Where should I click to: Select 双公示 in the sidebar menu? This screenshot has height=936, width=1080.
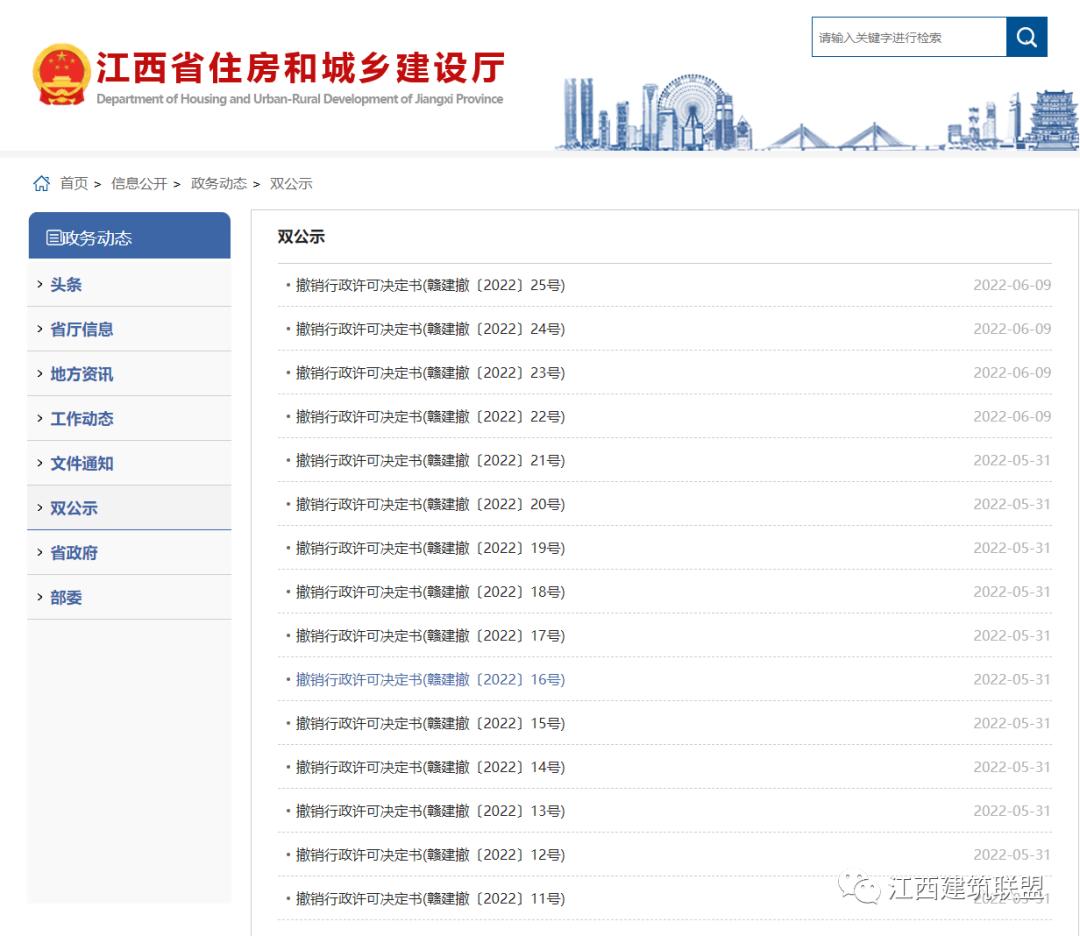[x=72, y=507]
